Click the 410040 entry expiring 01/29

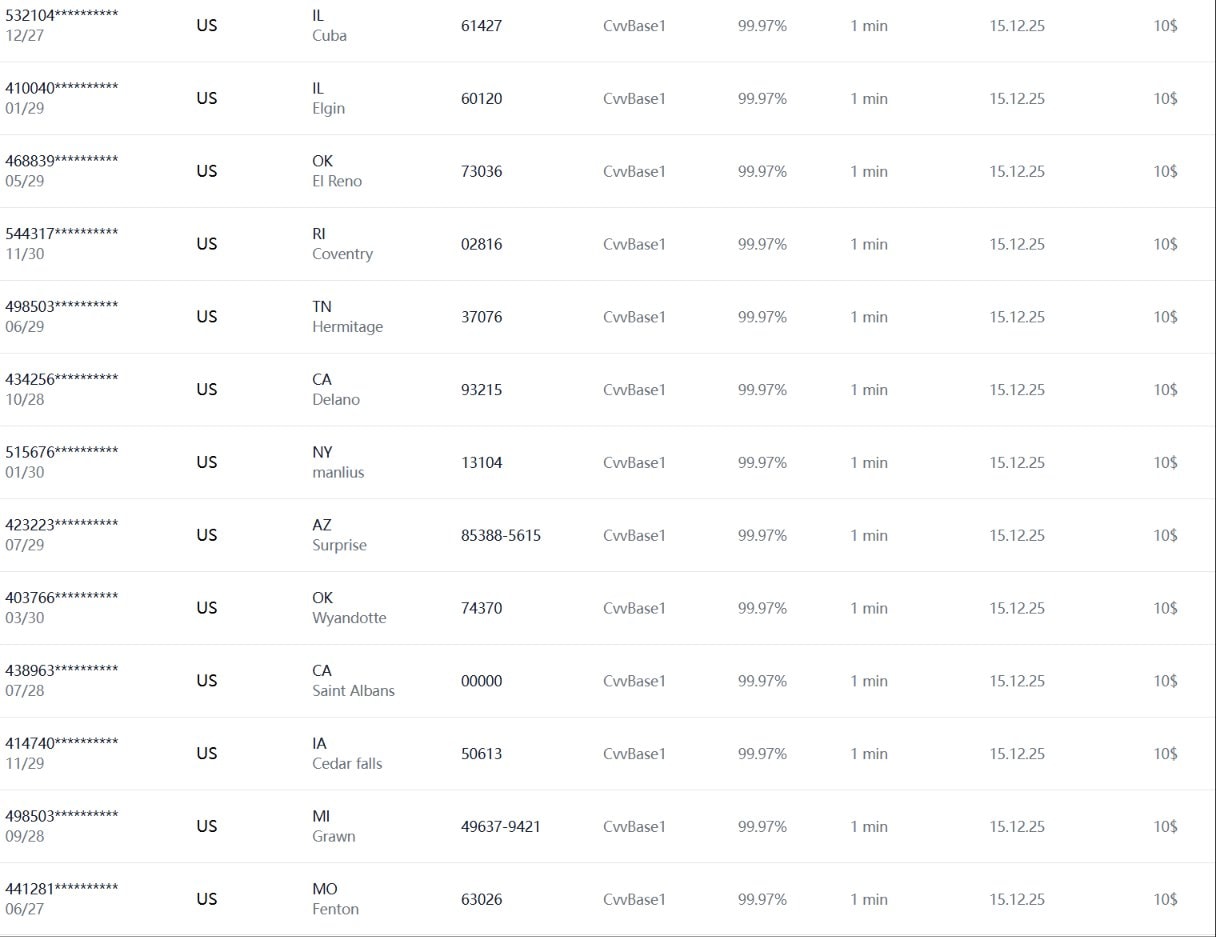pos(62,98)
